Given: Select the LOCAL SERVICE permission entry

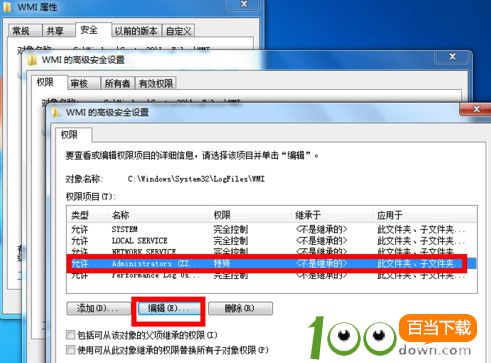Looking at the screenshot, I should coord(271,240).
